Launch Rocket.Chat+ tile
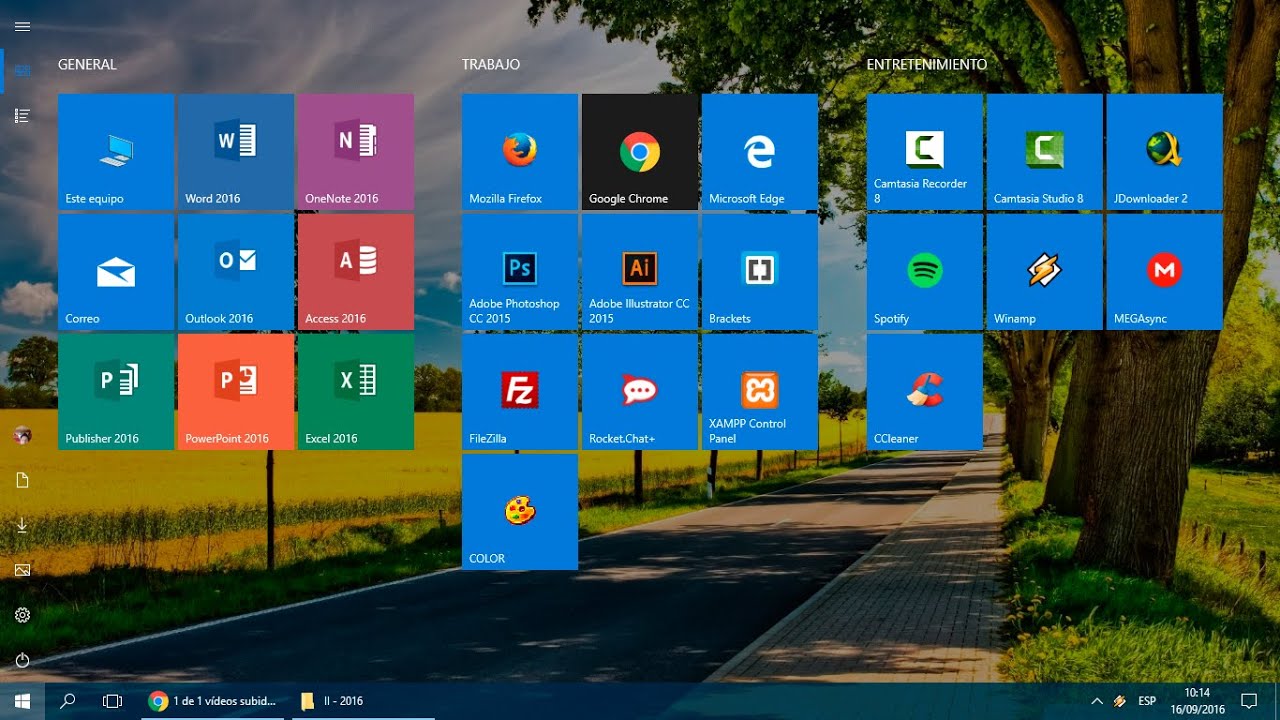Image resolution: width=1280 pixels, height=720 pixels. 640,392
